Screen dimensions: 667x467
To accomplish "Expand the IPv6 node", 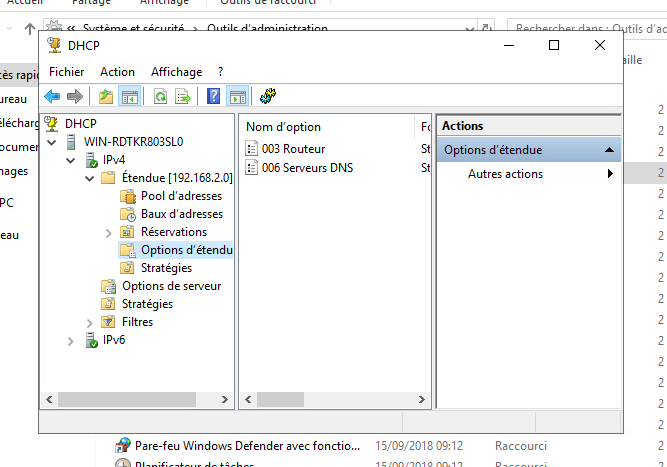I will pyautogui.click(x=70, y=341).
